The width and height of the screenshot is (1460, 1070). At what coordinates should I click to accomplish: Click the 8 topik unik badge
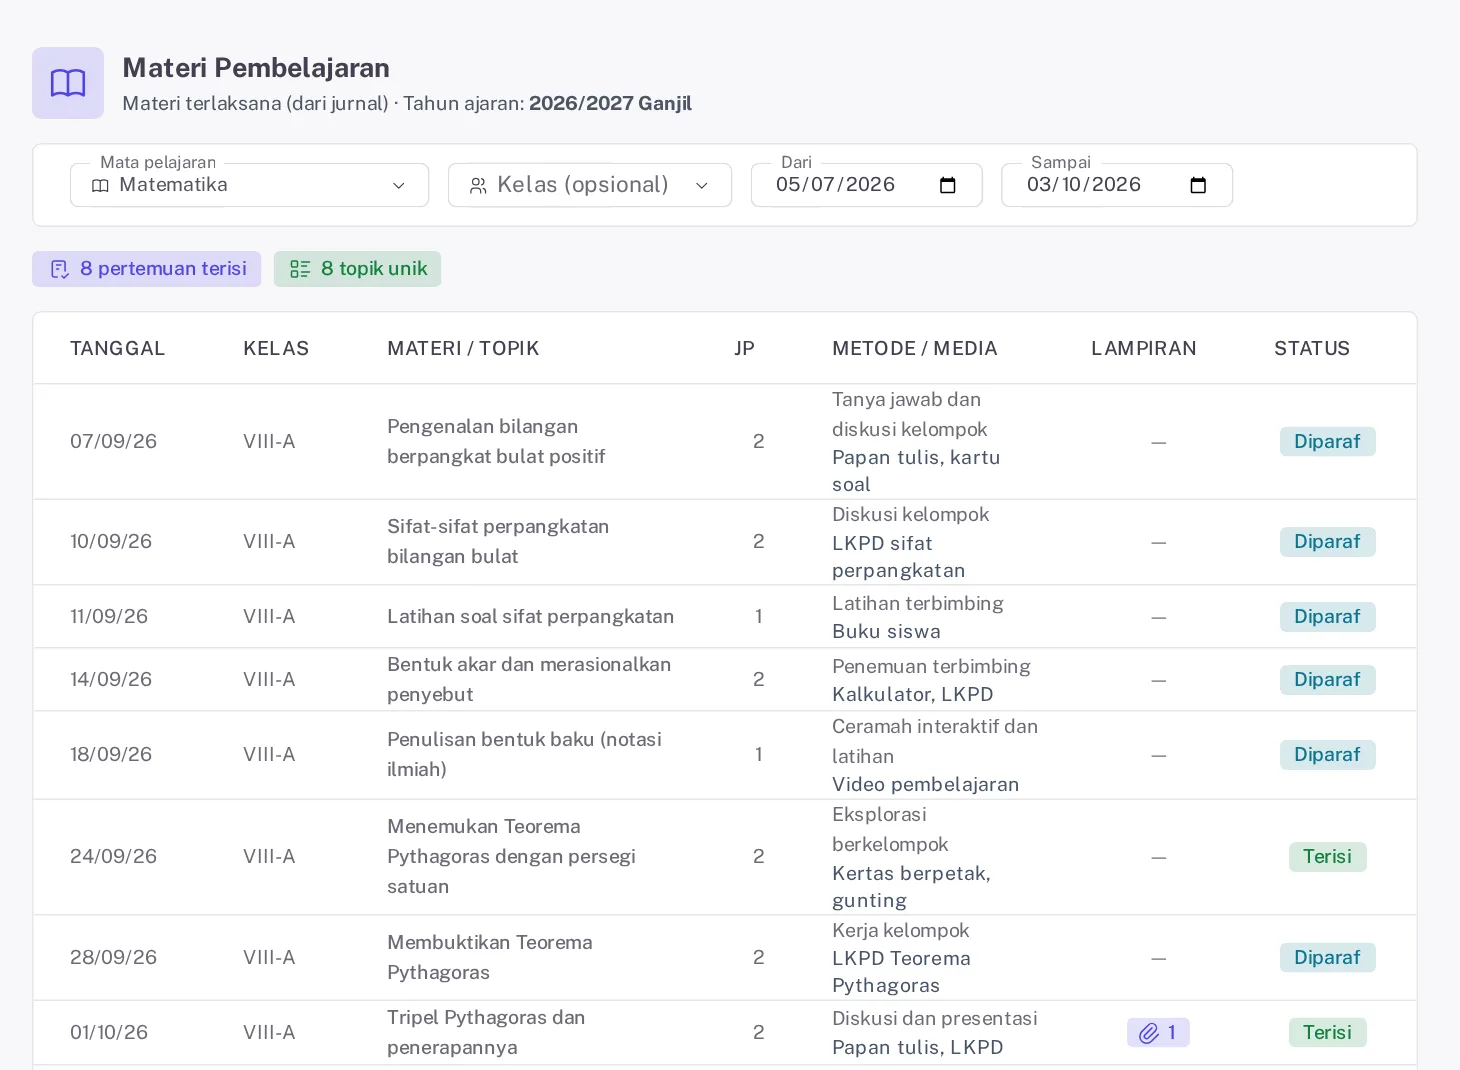358,269
